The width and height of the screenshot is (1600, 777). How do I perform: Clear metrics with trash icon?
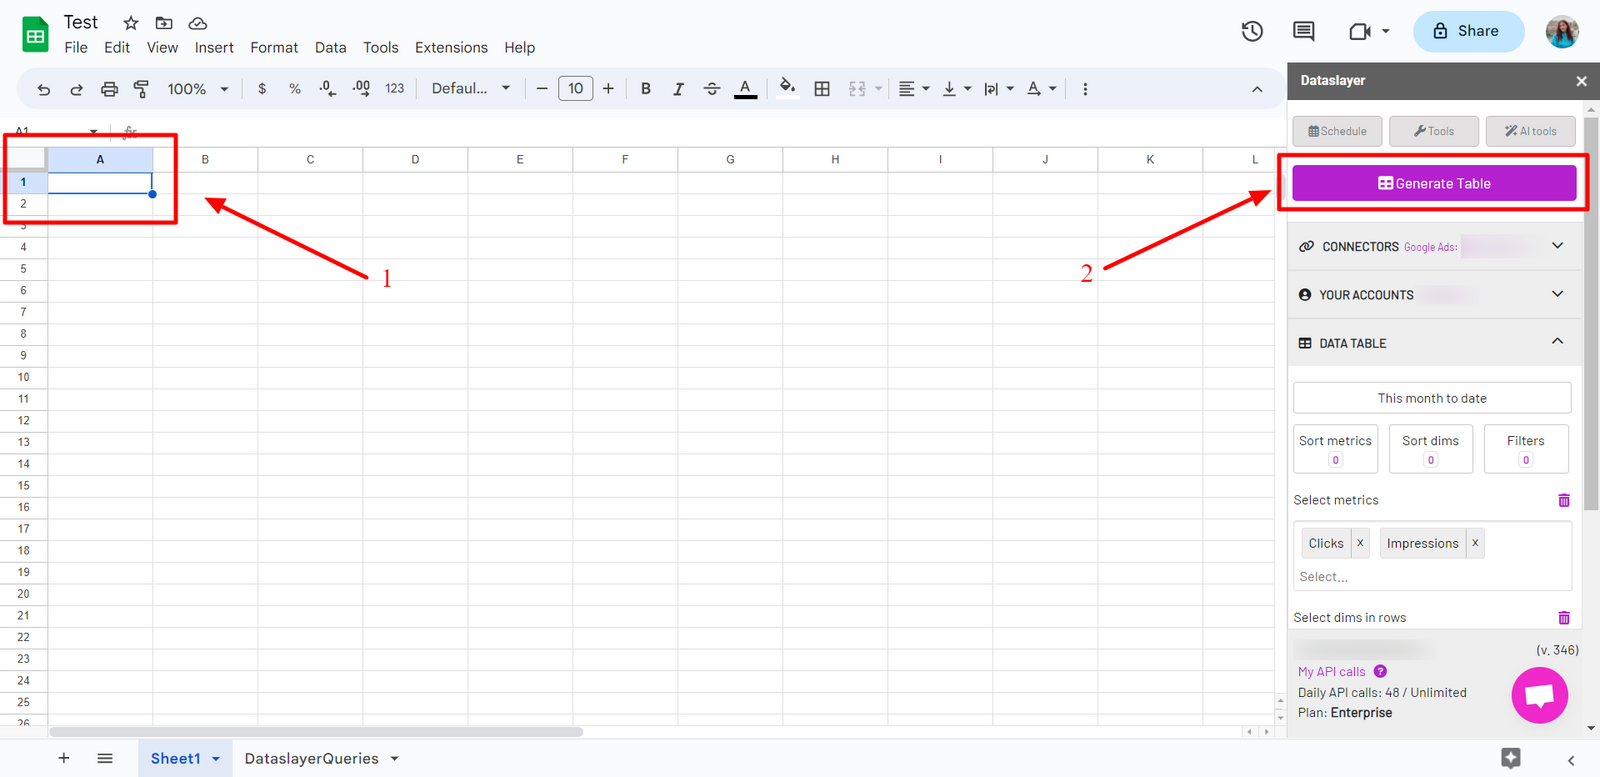[x=1564, y=500]
